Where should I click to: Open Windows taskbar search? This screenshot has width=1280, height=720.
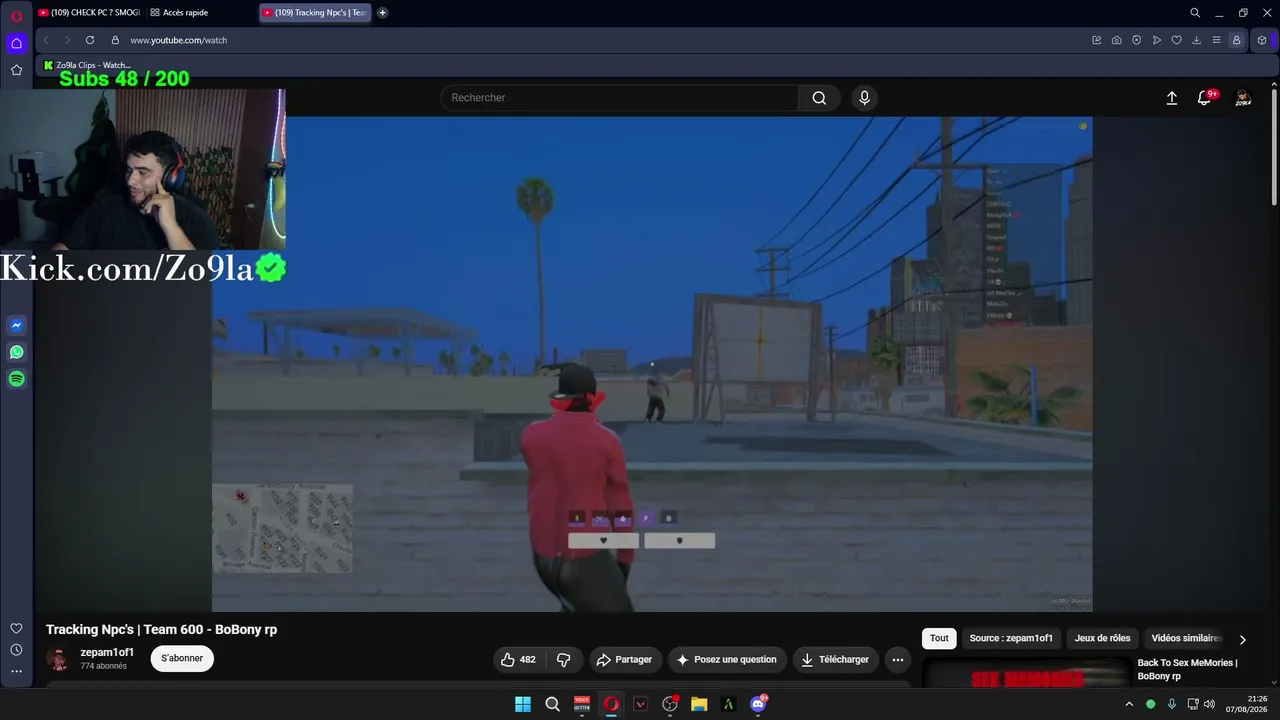click(552, 704)
